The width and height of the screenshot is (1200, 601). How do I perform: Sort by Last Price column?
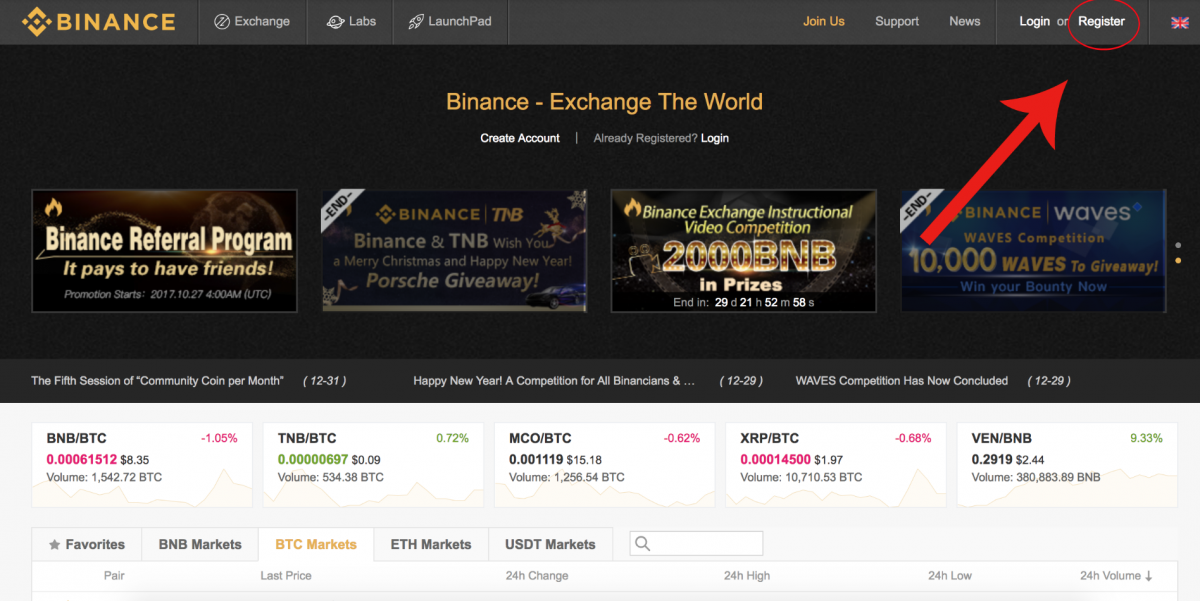pos(286,576)
